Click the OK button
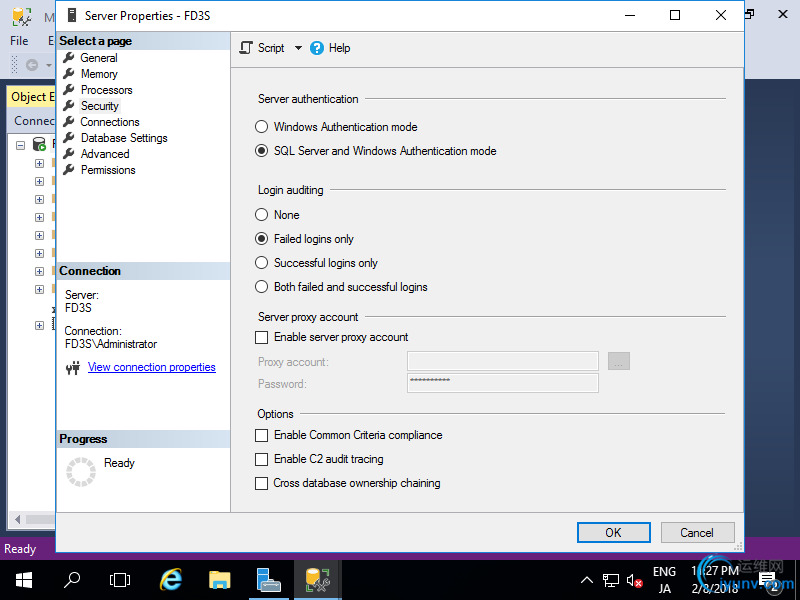The width and height of the screenshot is (800, 600). (614, 533)
